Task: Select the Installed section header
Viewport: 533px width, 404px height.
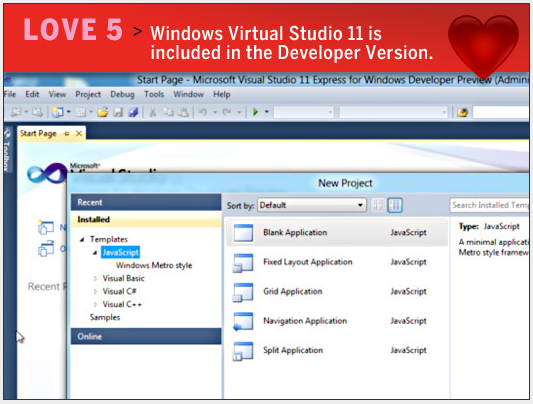Action: (146, 219)
